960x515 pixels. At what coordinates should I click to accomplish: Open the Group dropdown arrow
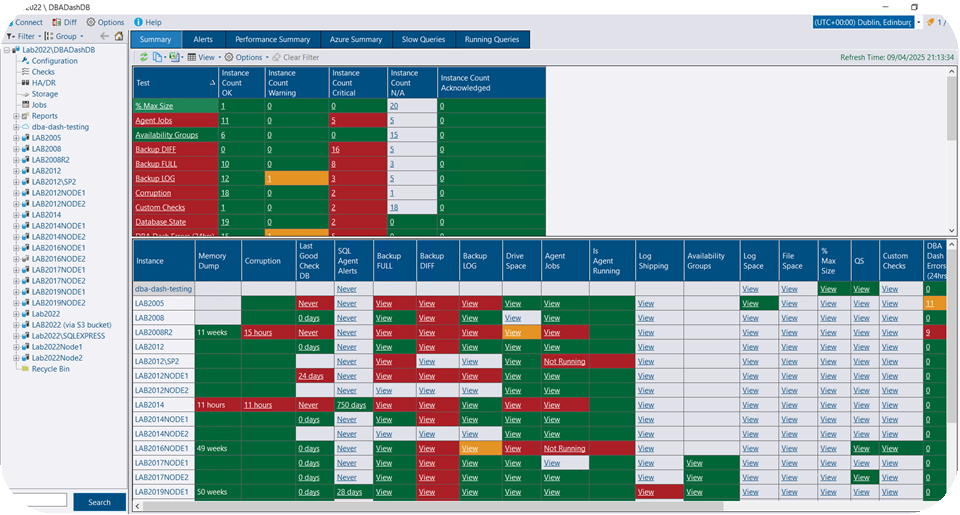point(81,37)
